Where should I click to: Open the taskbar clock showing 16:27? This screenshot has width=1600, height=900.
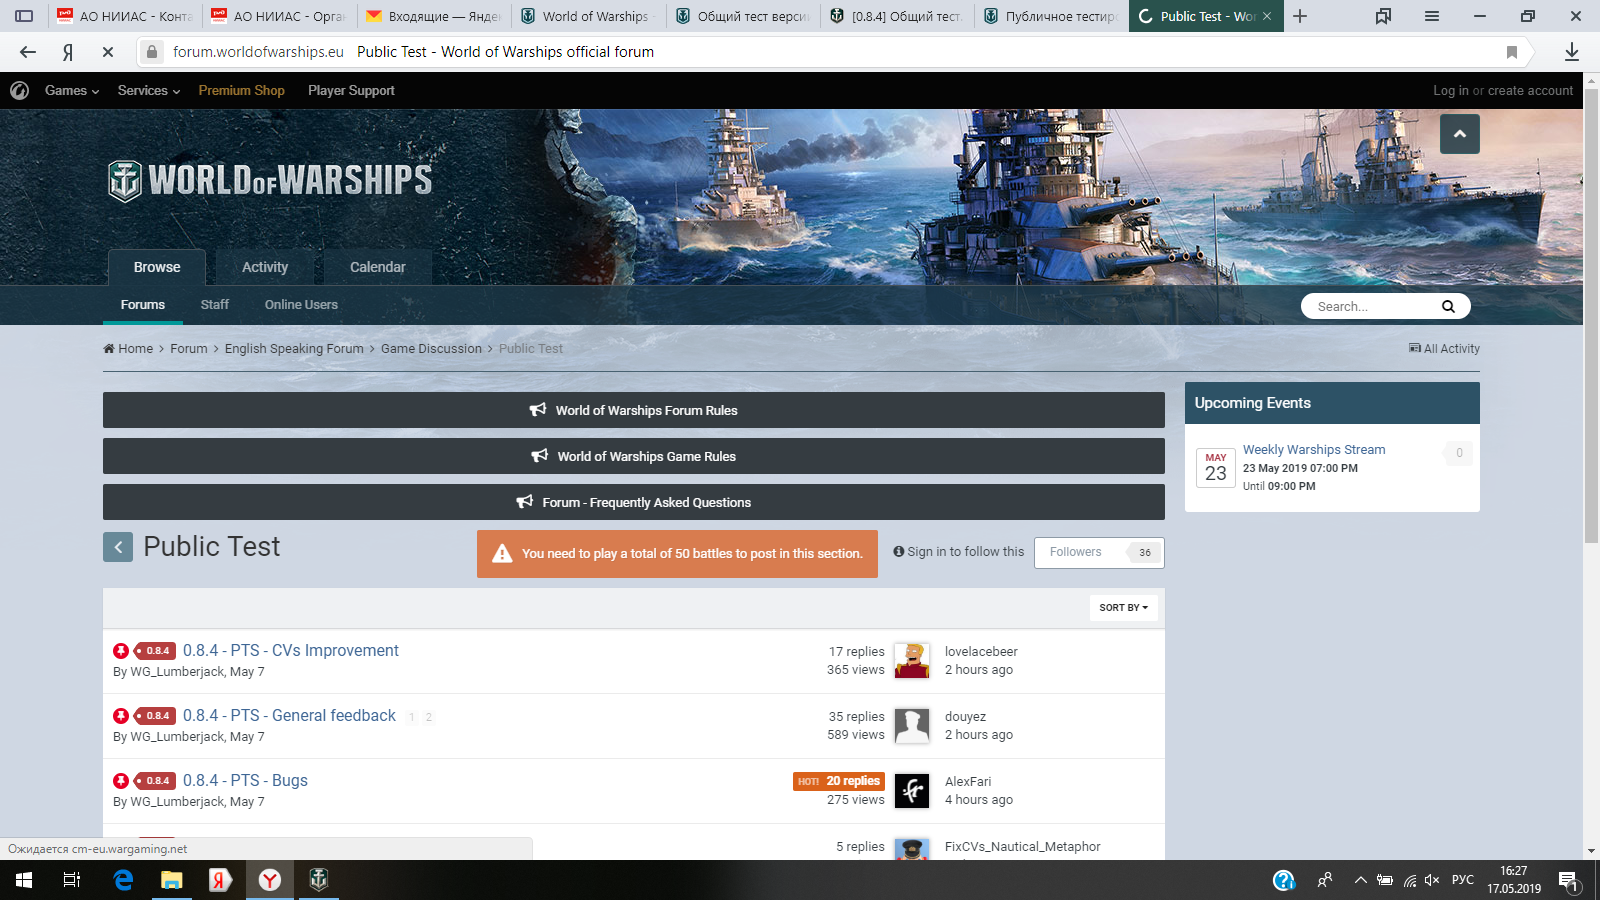pos(1514,880)
